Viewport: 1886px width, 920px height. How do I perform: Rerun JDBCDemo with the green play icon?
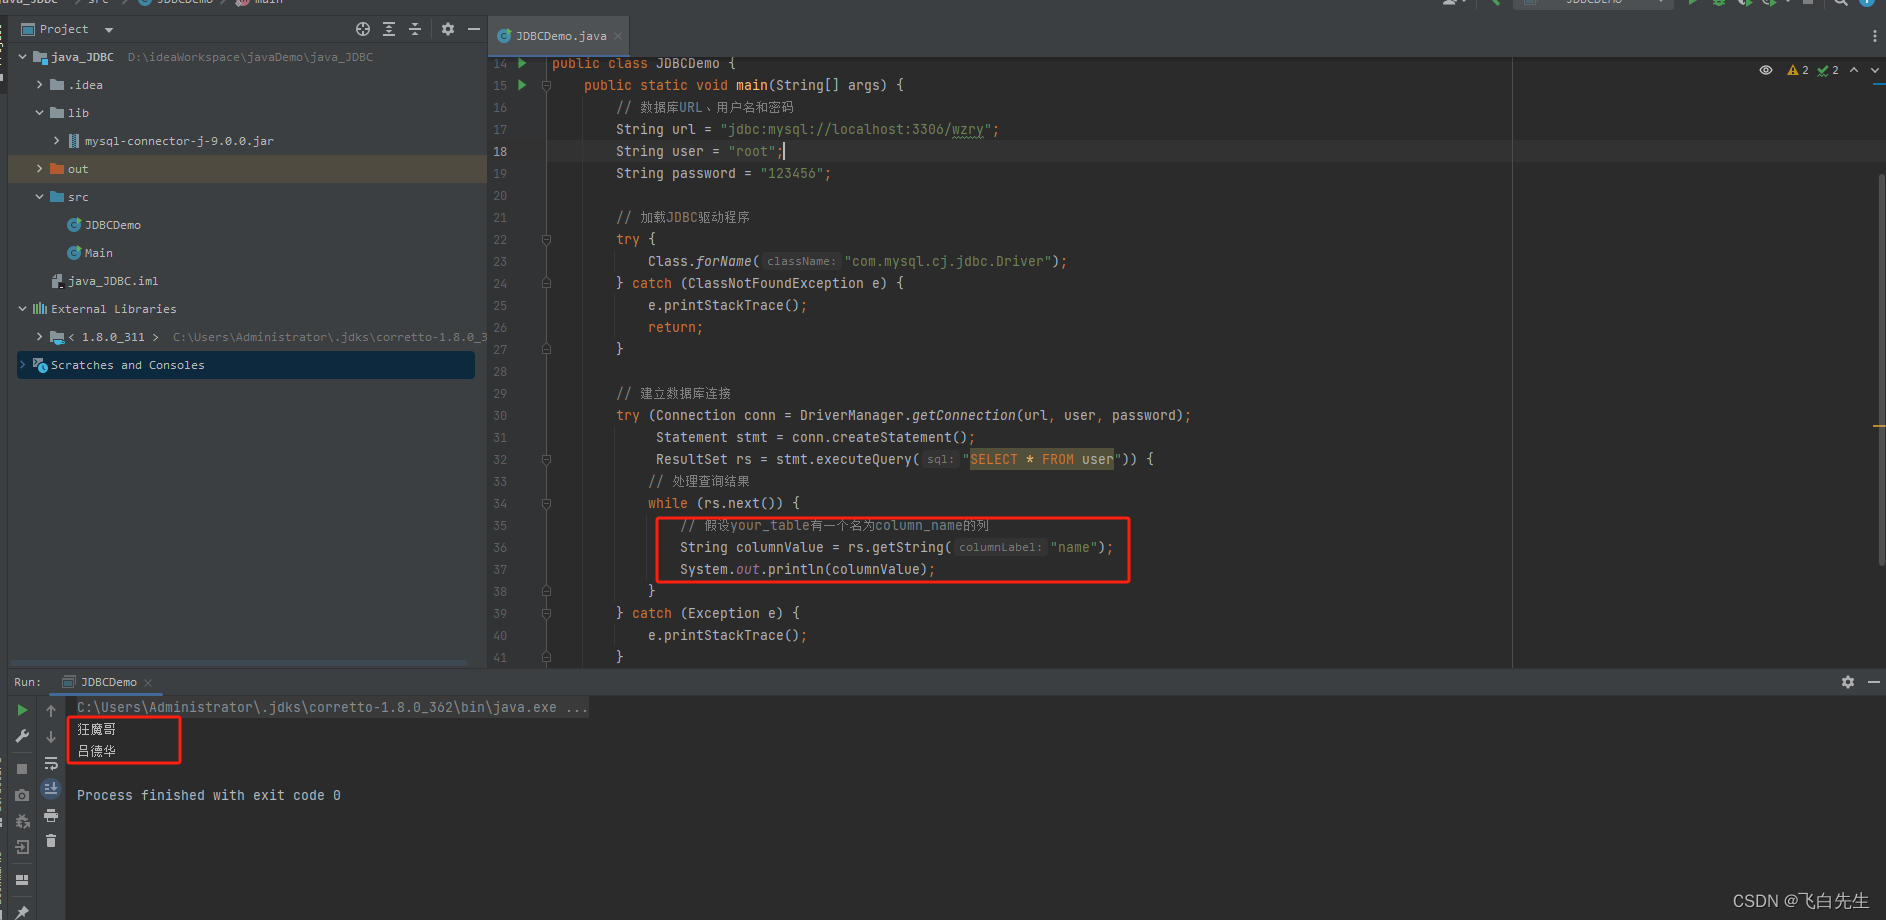tap(22, 710)
